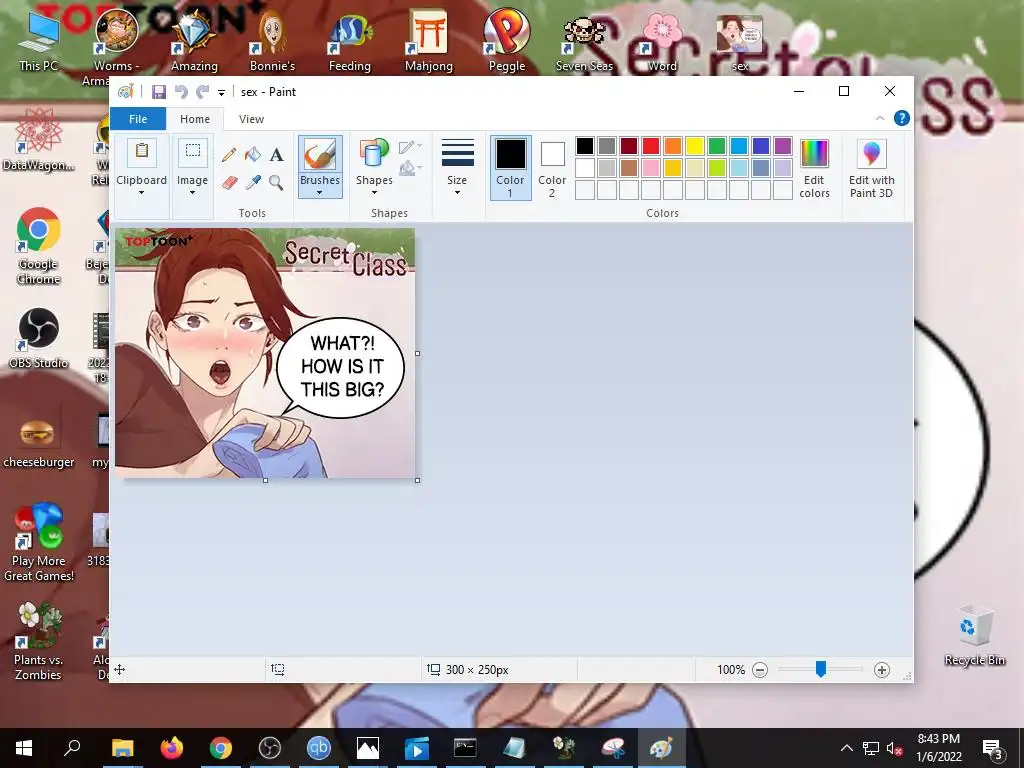This screenshot has height=768, width=1024.
Task: Pick the black palette swatch
Action: [x=584, y=146]
